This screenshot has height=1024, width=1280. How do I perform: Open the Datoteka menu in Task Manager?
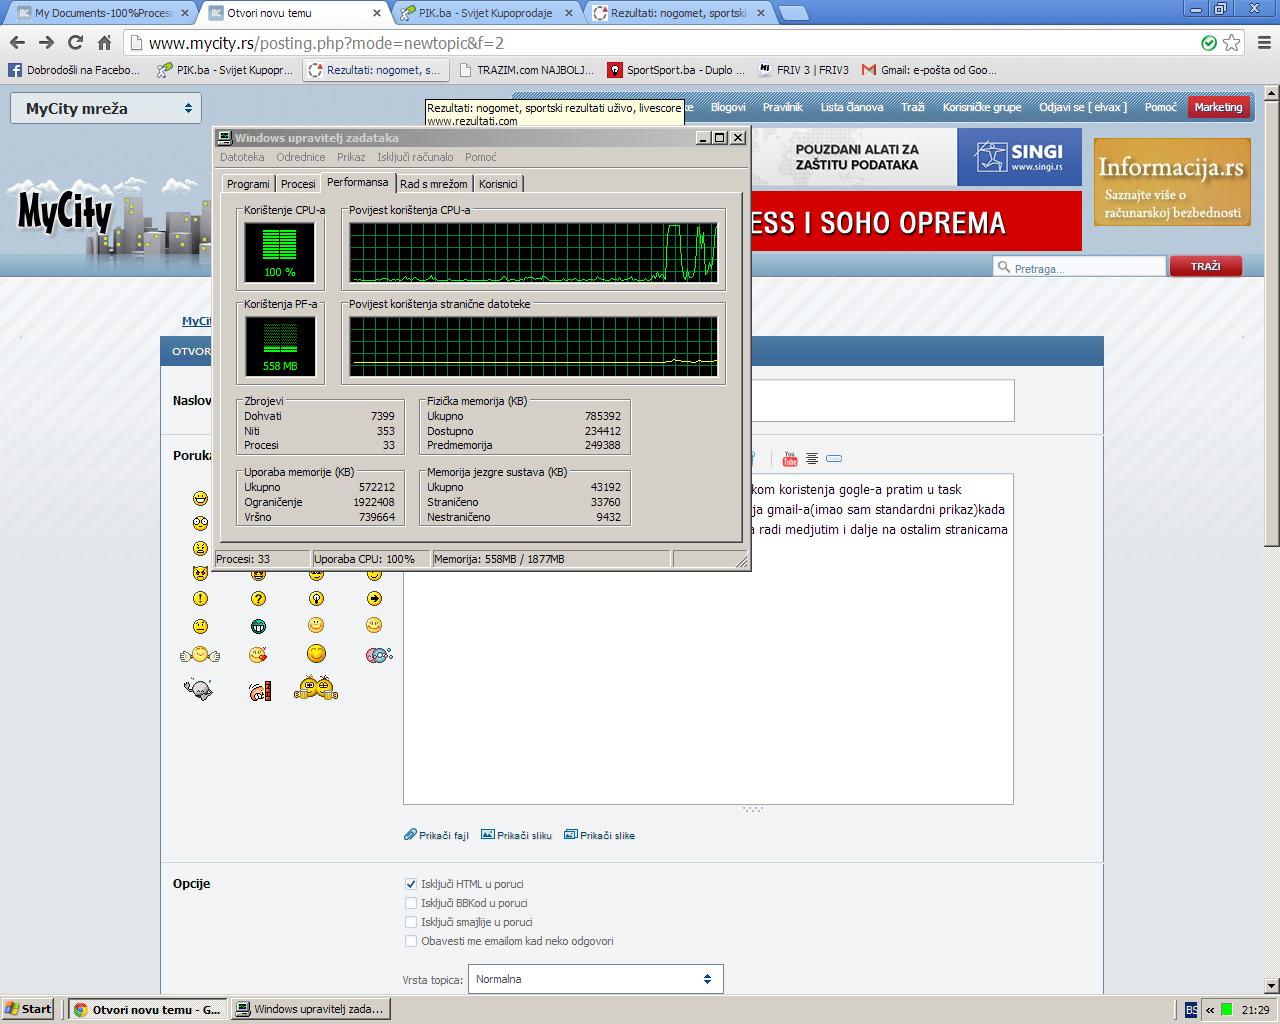pyautogui.click(x=242, y=157)
